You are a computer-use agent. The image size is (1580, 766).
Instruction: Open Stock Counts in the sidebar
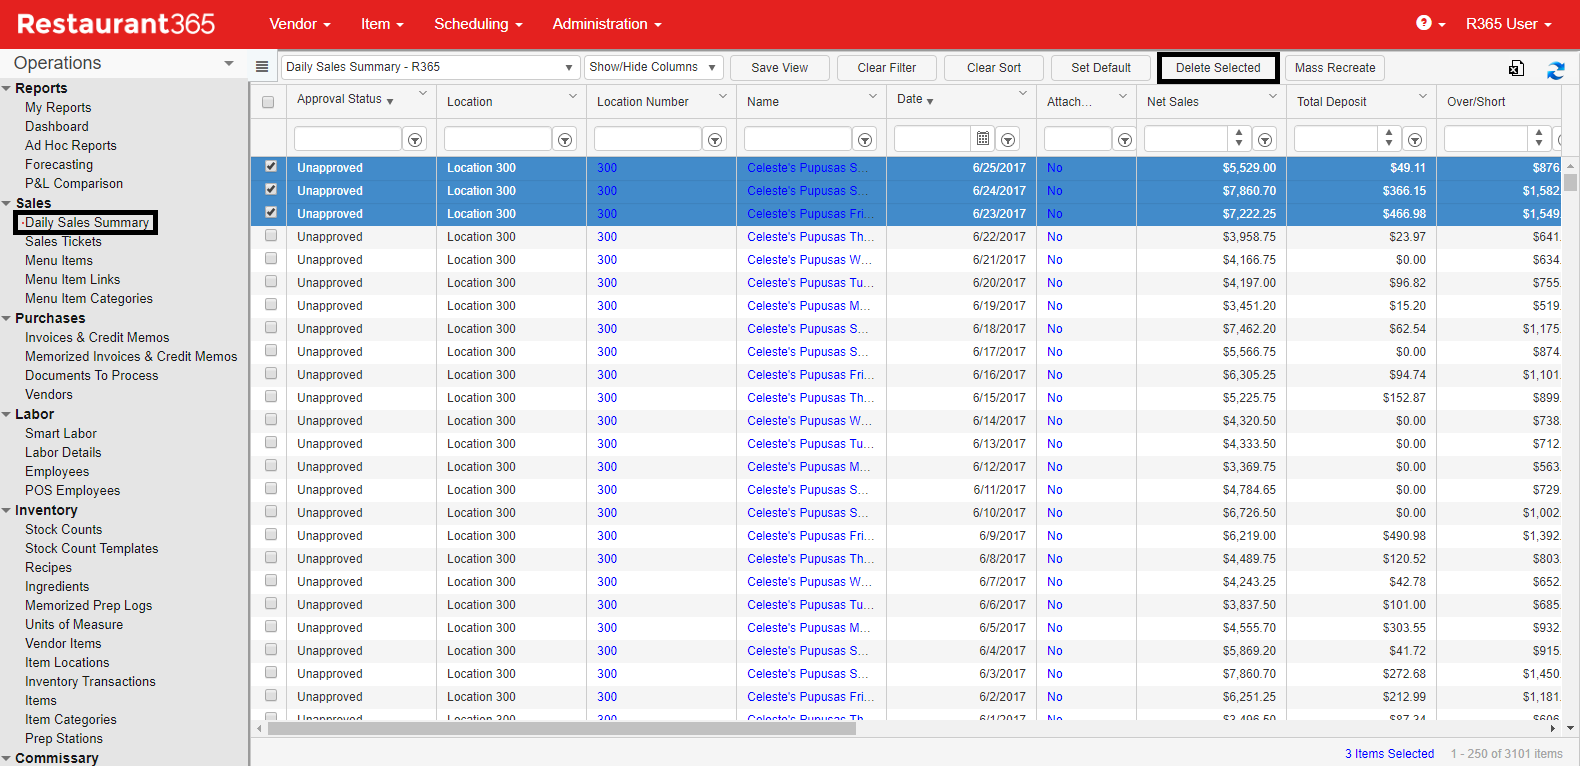(63, 529)
